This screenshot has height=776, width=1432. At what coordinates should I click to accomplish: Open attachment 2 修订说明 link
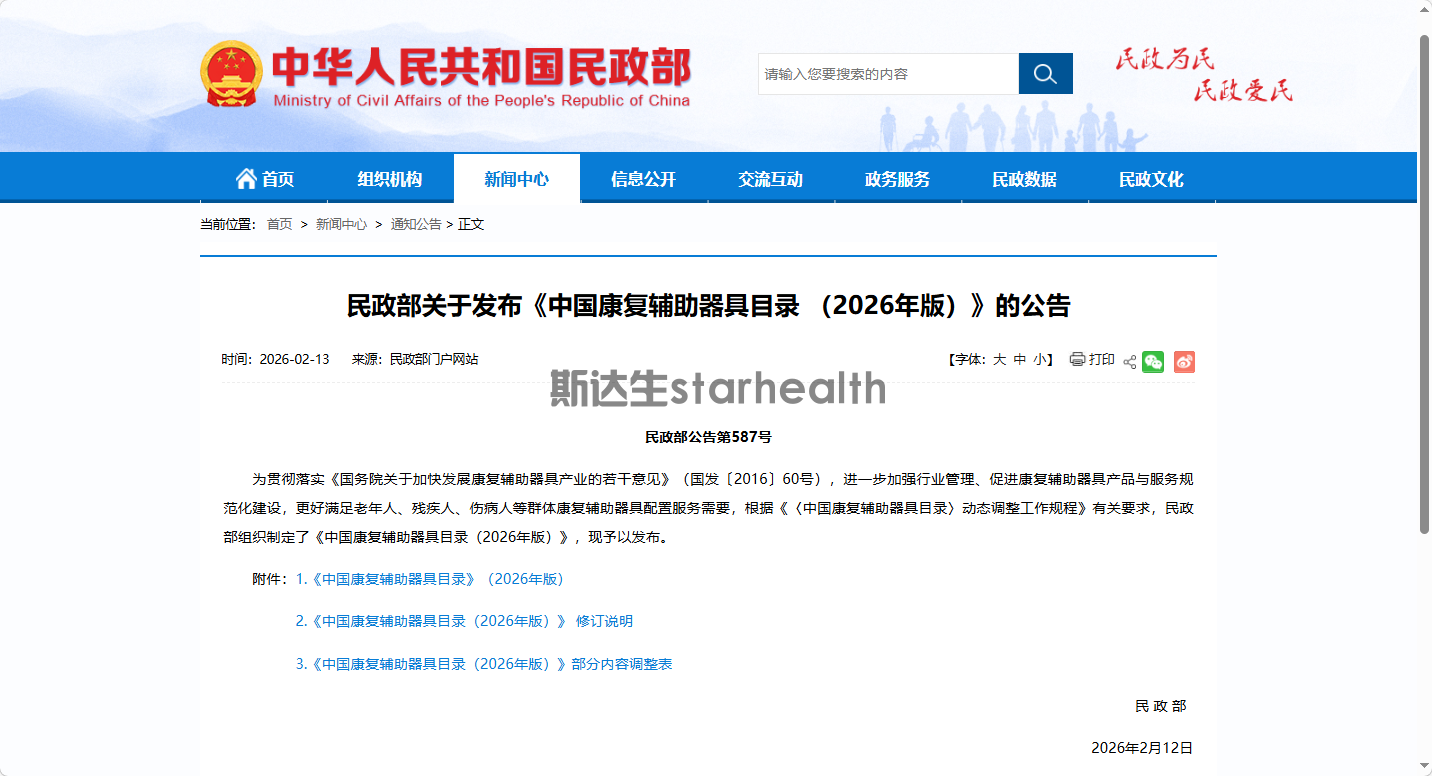pyautogui.click(x=464, y=621)
